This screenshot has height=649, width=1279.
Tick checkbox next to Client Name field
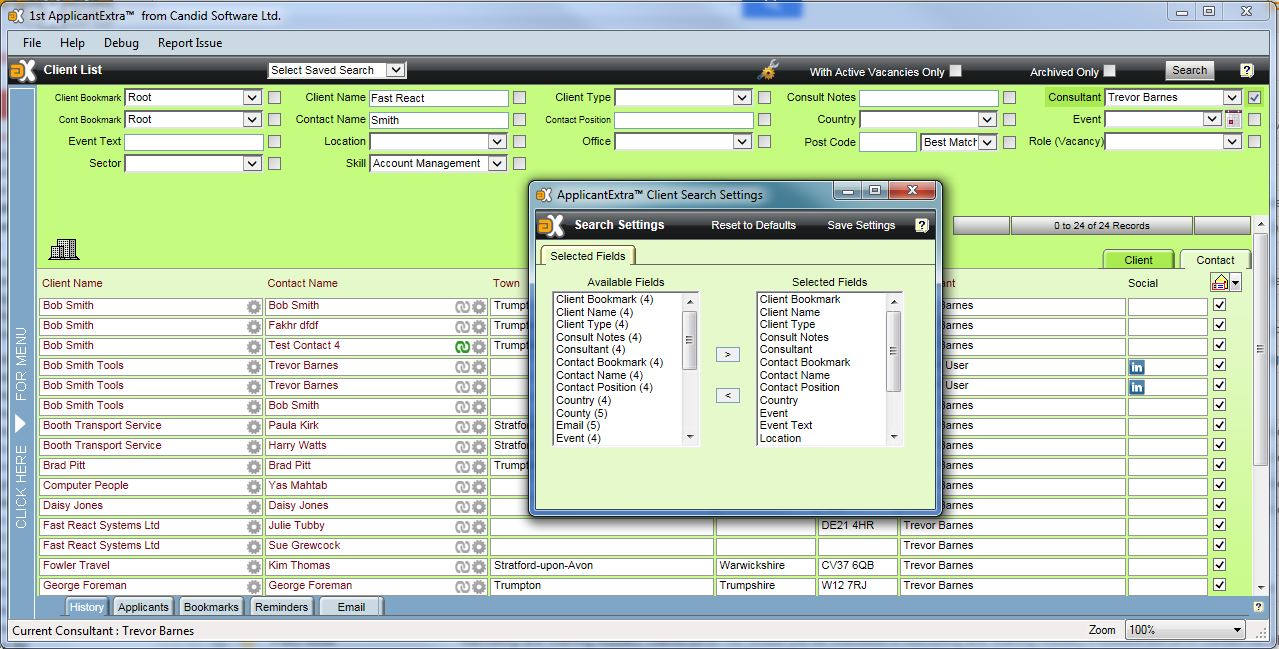coord(519,98)
